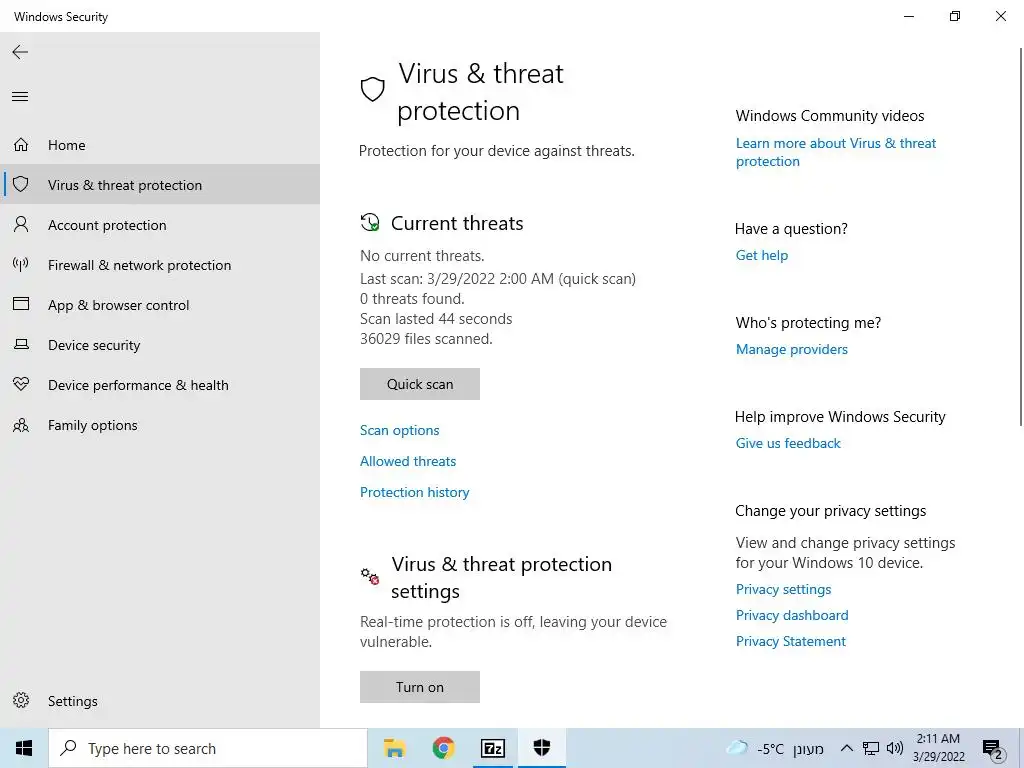
Task: Click the Device security laptop icon
Action: click(21, 344)
